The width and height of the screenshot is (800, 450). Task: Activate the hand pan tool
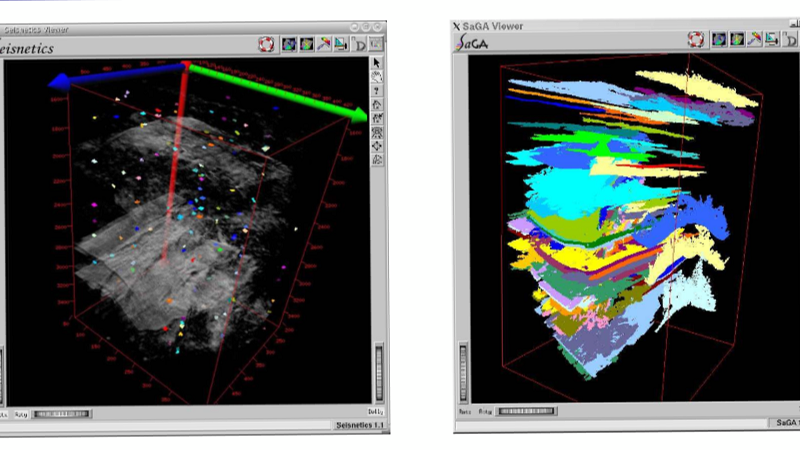click(x=377, y=77)
